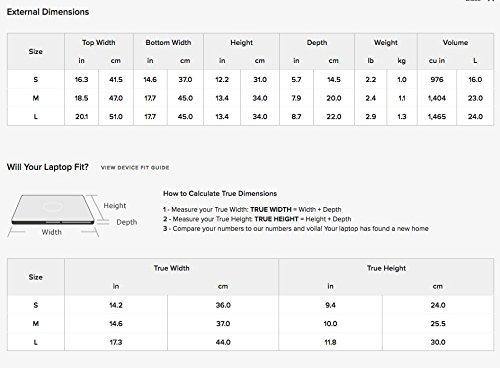Click the True Width table header
The width and height of the screenshot is (500, 368).
click(171, 268)
